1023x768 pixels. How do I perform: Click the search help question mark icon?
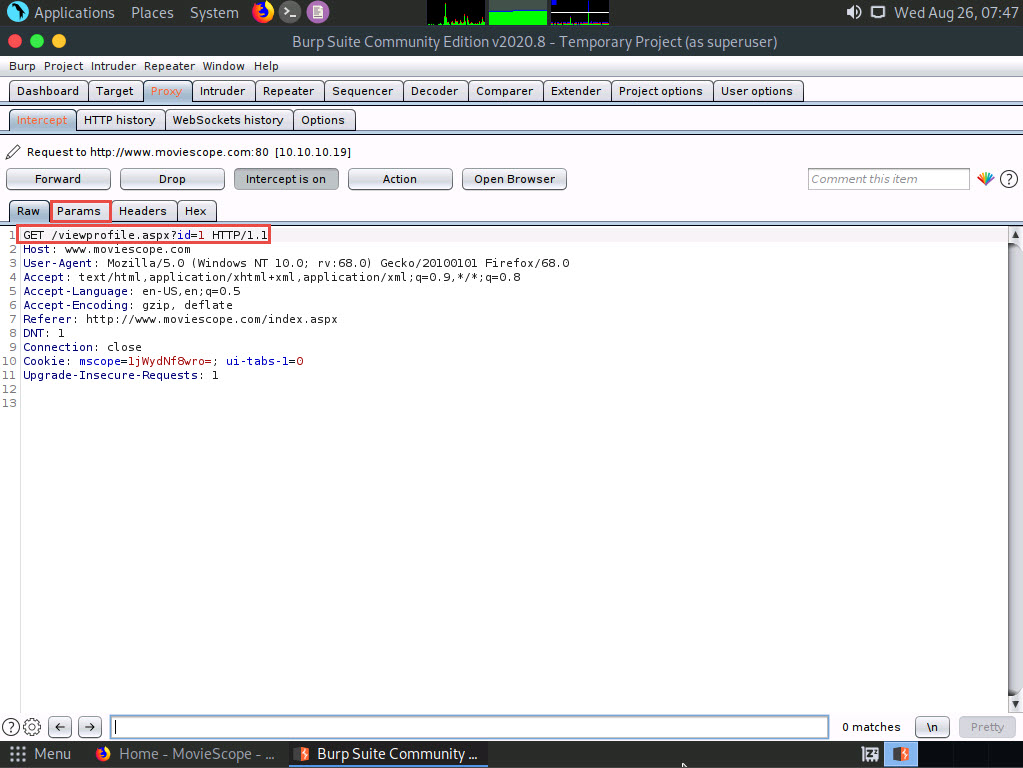coord(11,727)
